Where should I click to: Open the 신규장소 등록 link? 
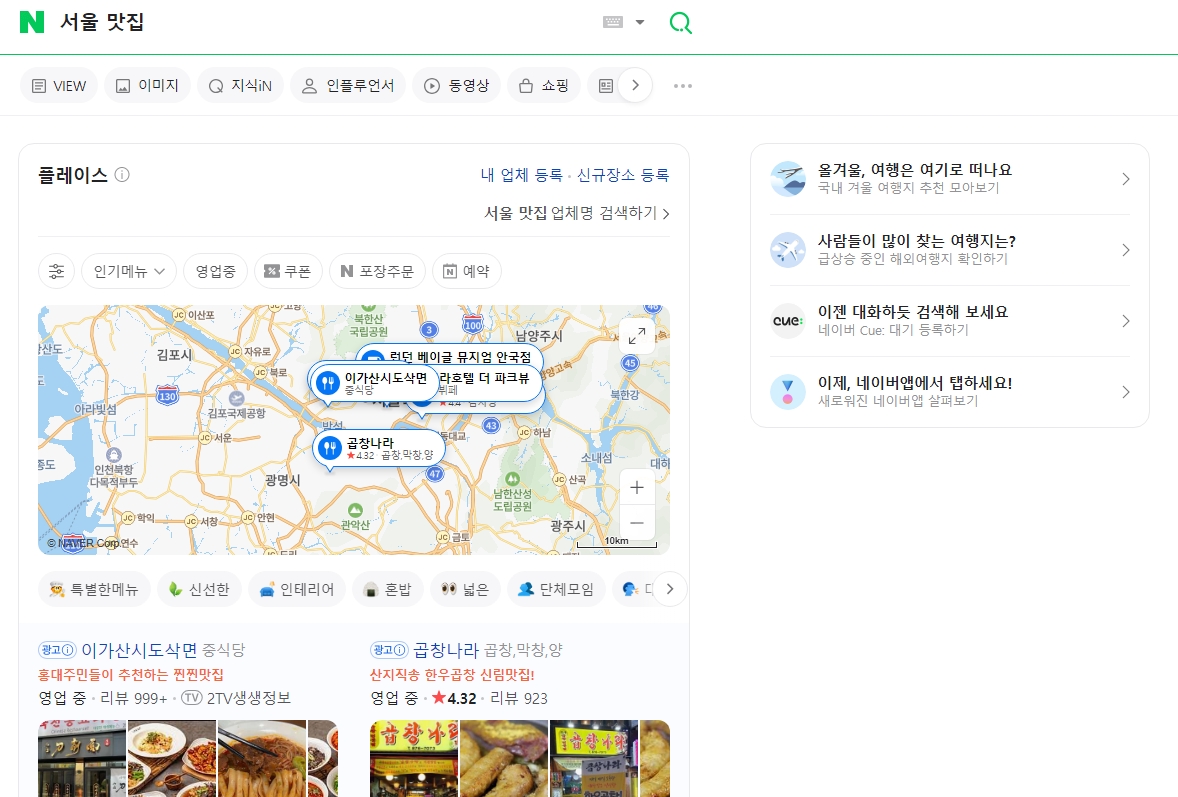pos(625,174)
